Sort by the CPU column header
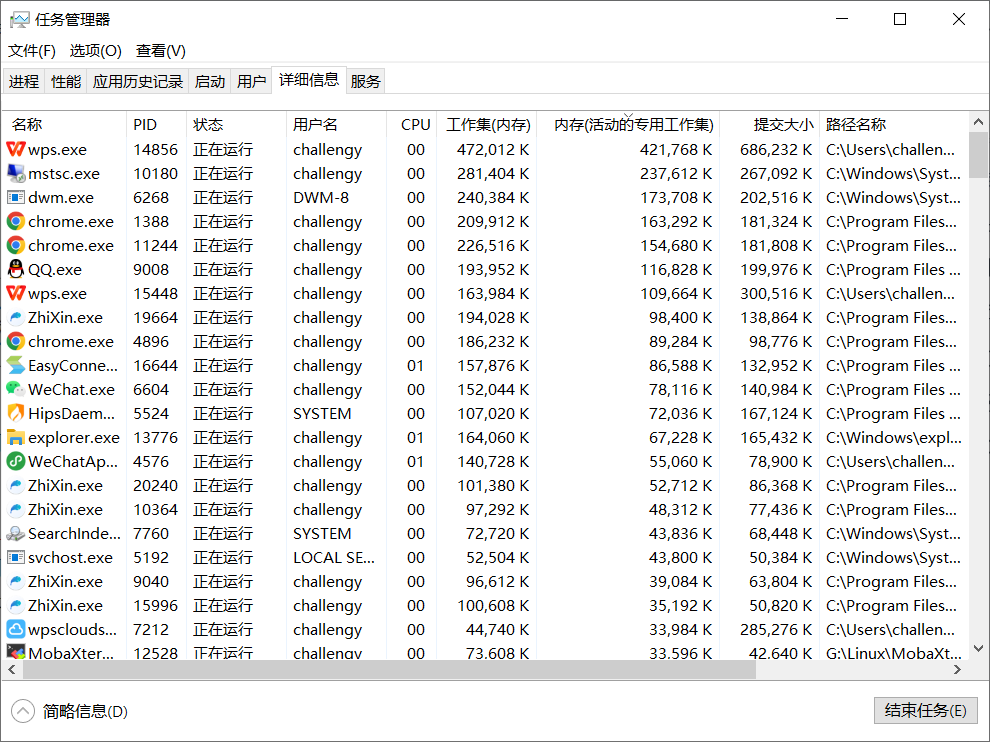The width and height of the screenshot is (990, 742). point(411,124)
